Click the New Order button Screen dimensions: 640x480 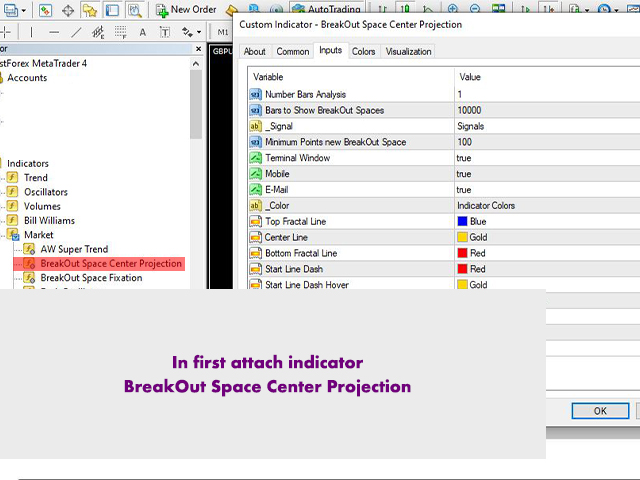186,10
